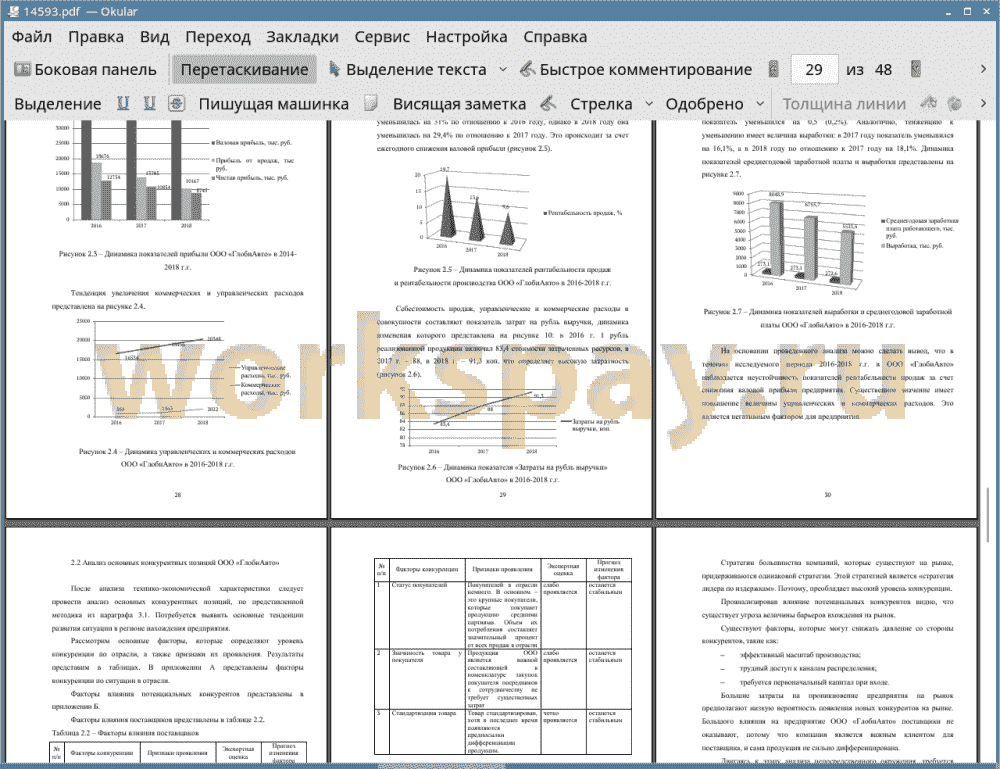The width and height of the screenshot is (1000, 769).
Task: Expand the Выделение текста tool dropdown arrow
Action: click(x=503, y=70)
